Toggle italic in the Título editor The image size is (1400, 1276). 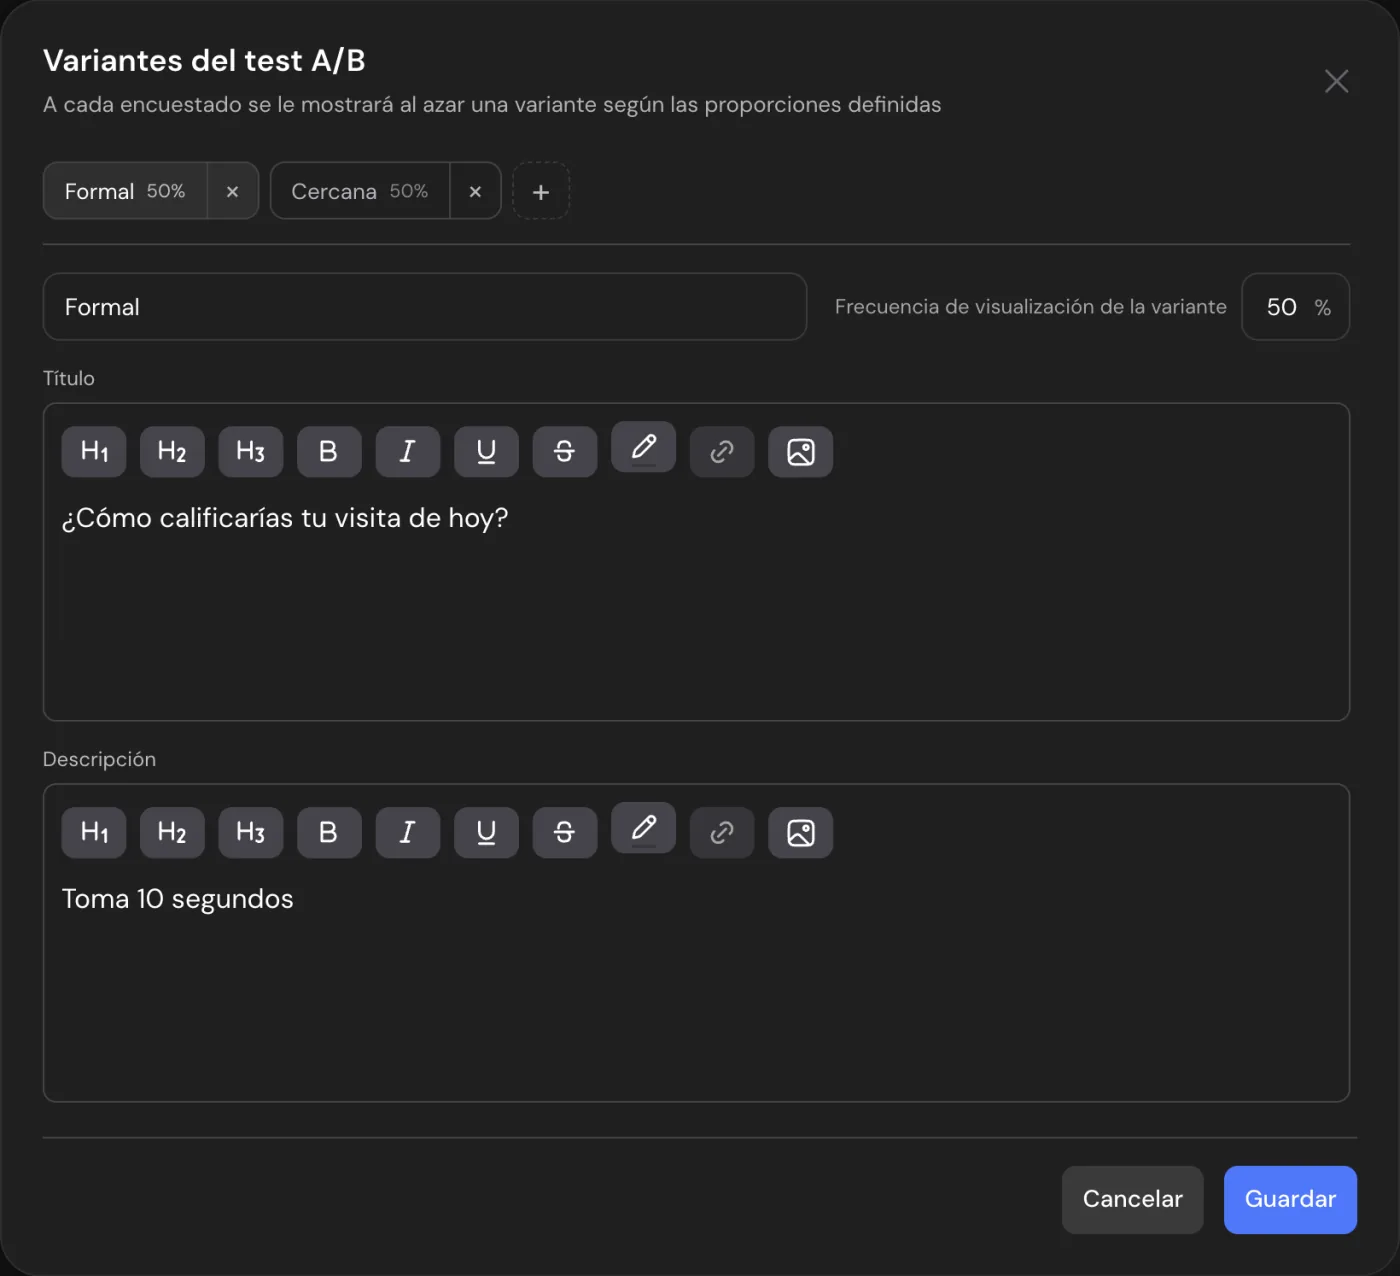point(407,452)
